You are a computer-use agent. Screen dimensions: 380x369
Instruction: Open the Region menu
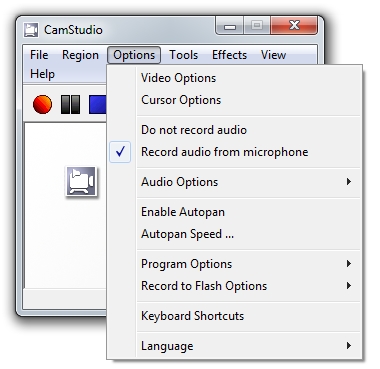pyautogui.click(x=80, y=55)
